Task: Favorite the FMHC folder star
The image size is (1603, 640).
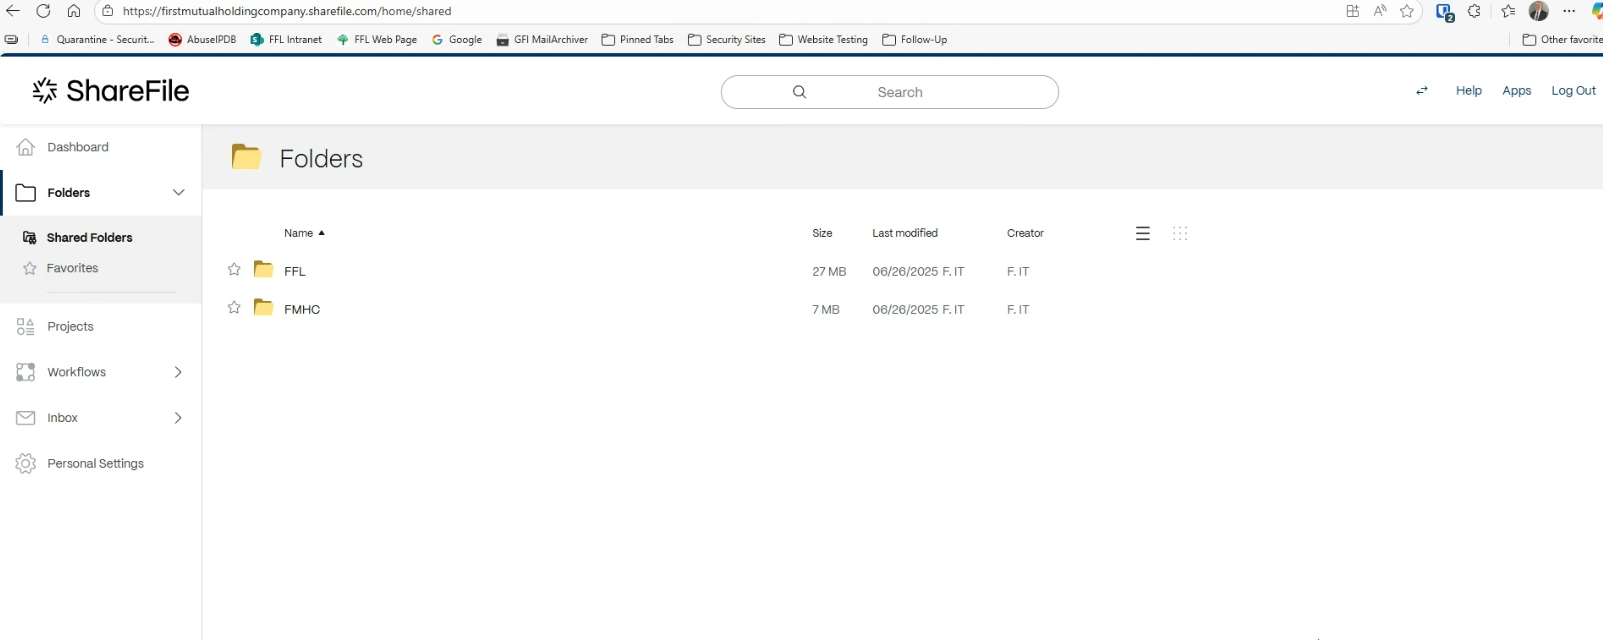Action: 234,308
